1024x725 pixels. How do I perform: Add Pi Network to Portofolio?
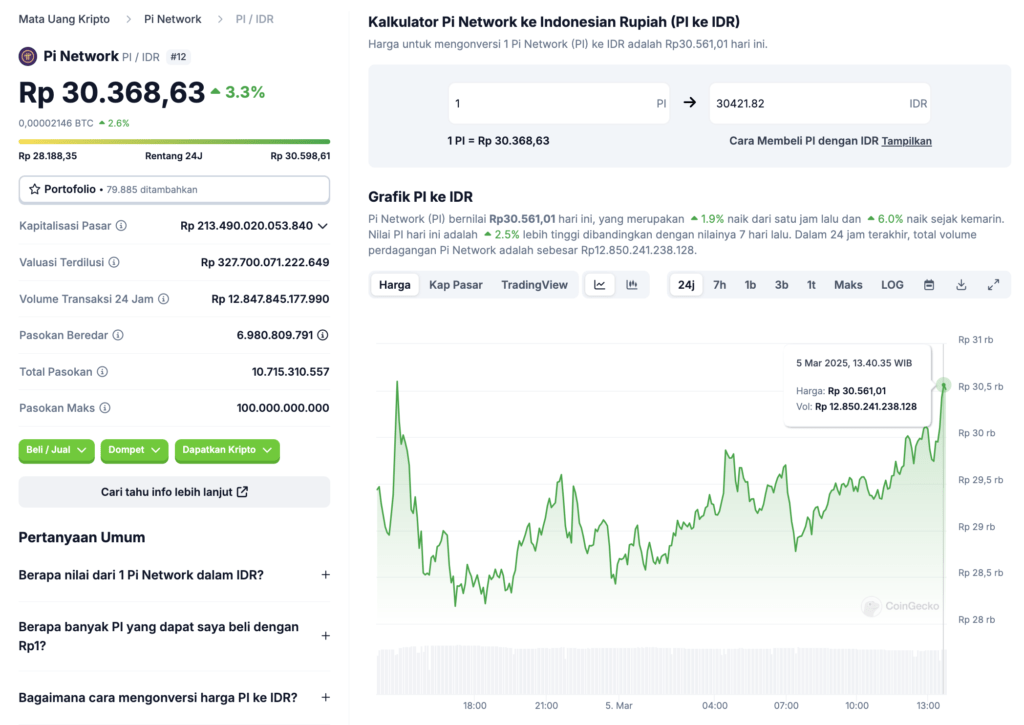point(174,189)
